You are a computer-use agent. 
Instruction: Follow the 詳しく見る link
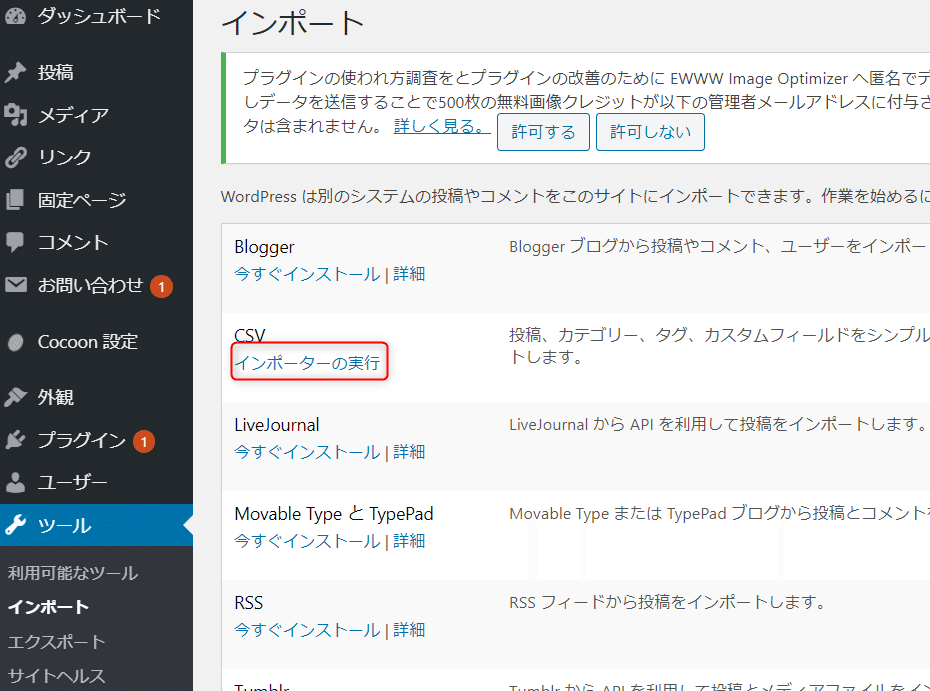(442, 126)
